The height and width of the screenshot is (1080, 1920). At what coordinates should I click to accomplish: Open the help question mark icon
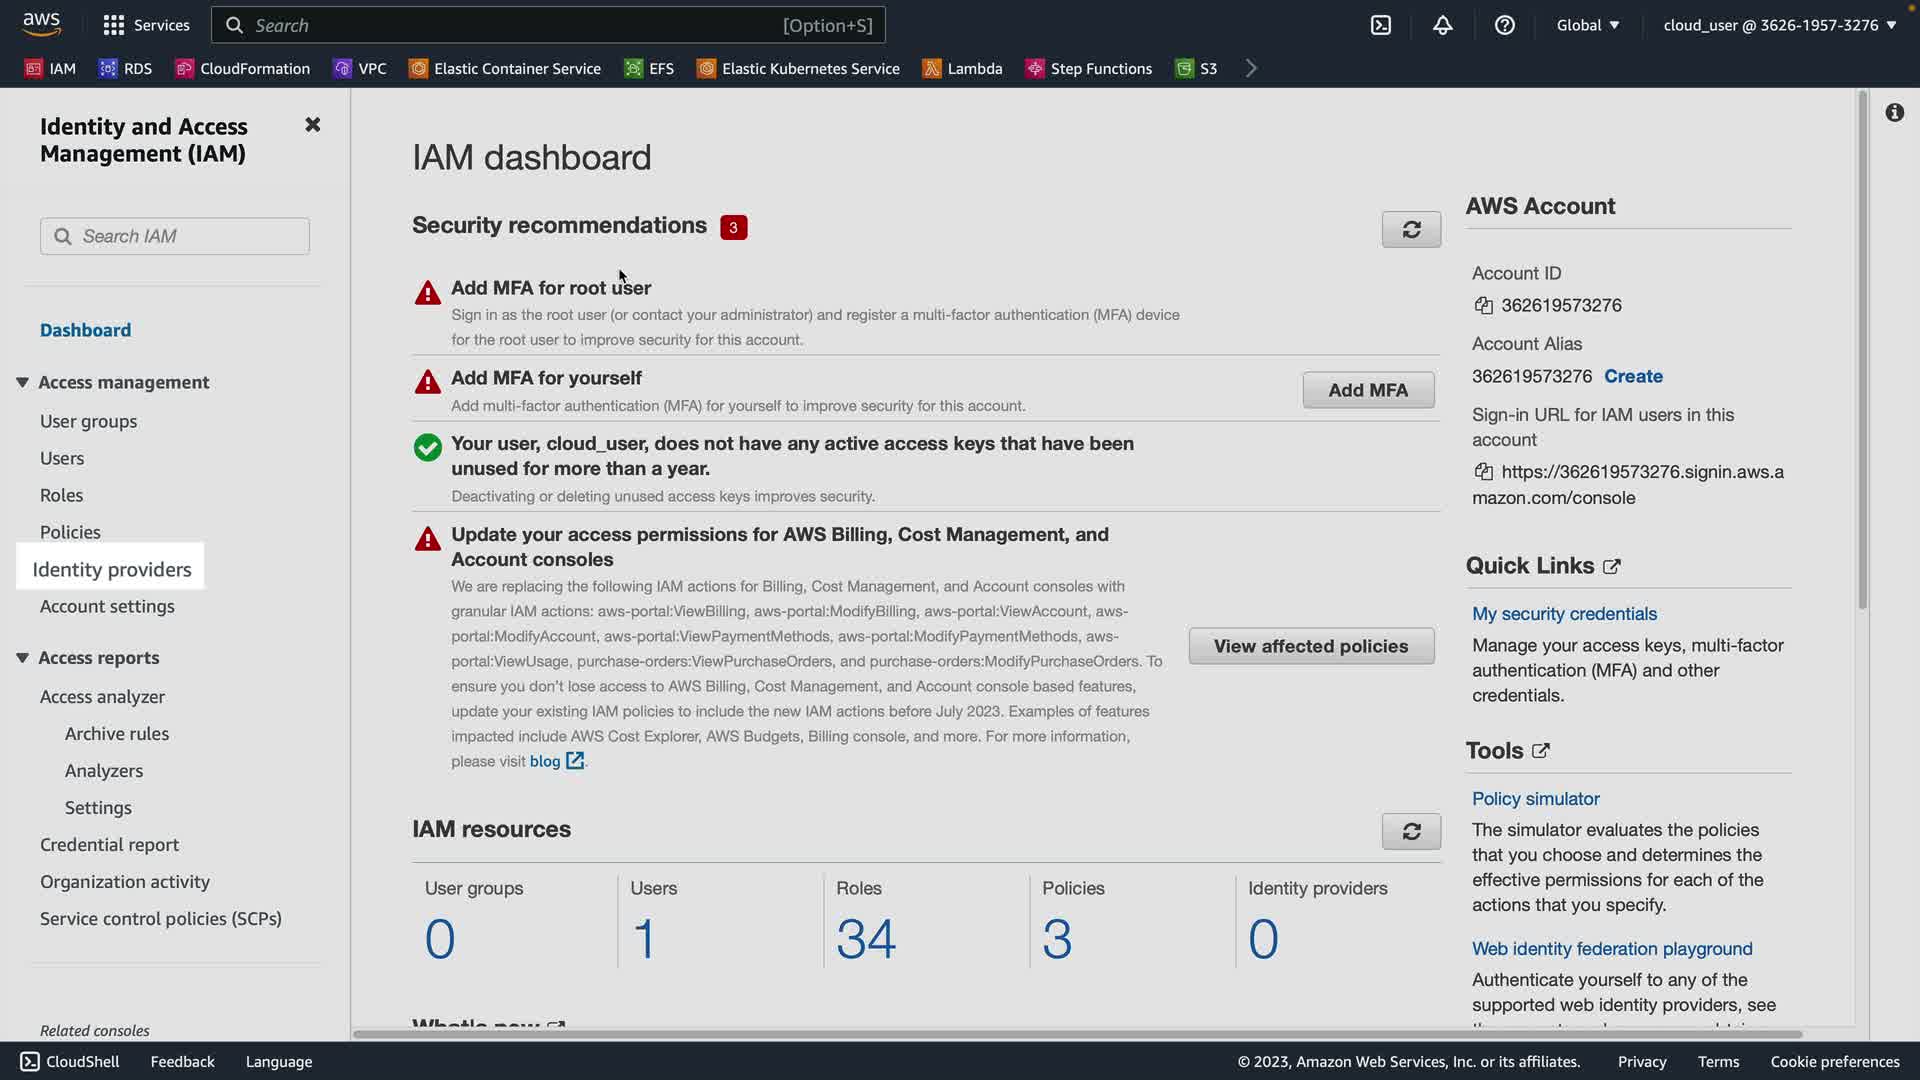[1504, 25]
